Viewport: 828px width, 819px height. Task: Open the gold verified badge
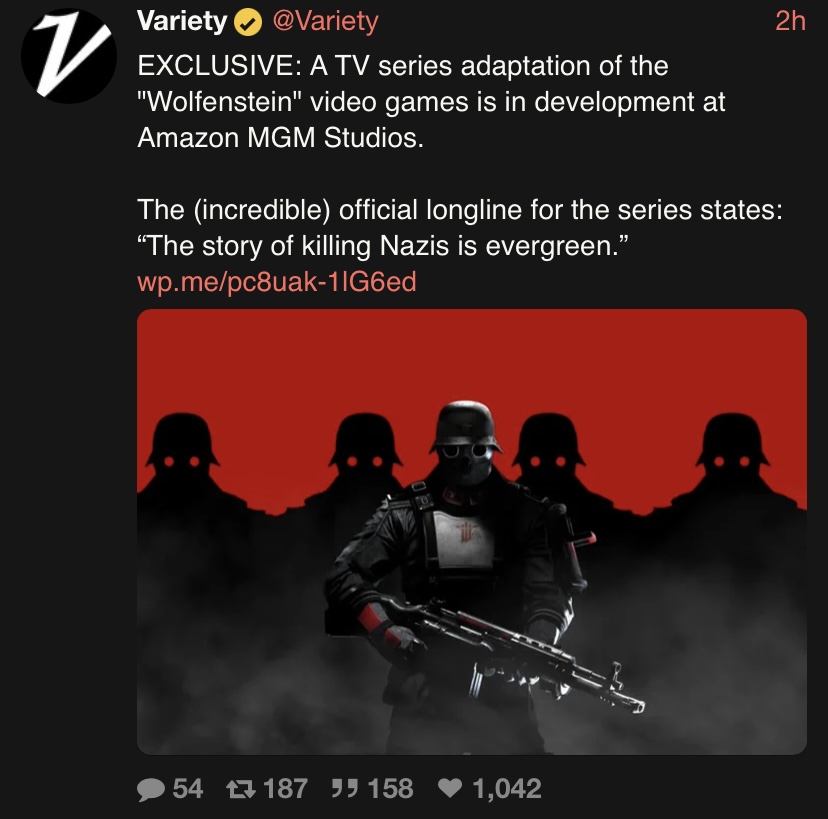pyautogui.click(x=248, y=23)
